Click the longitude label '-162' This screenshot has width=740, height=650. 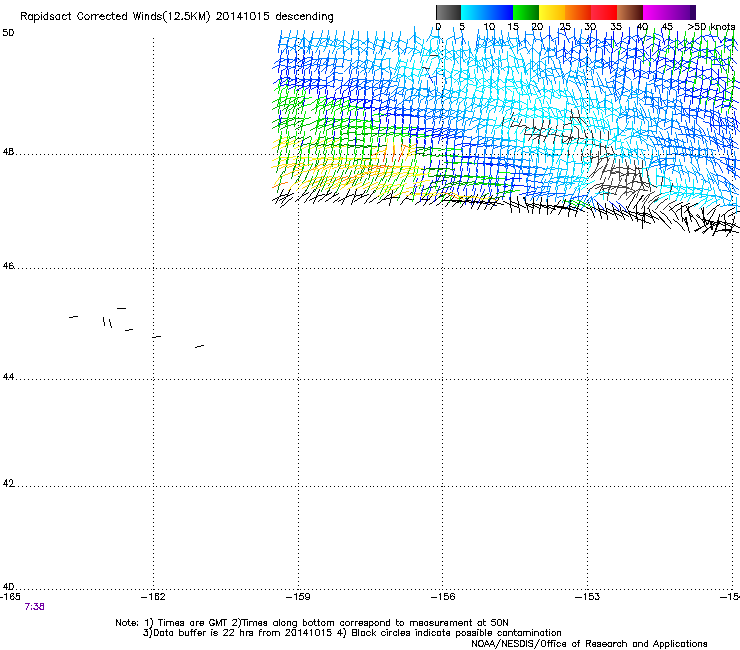pyautogui.click(x=153, y=597)
